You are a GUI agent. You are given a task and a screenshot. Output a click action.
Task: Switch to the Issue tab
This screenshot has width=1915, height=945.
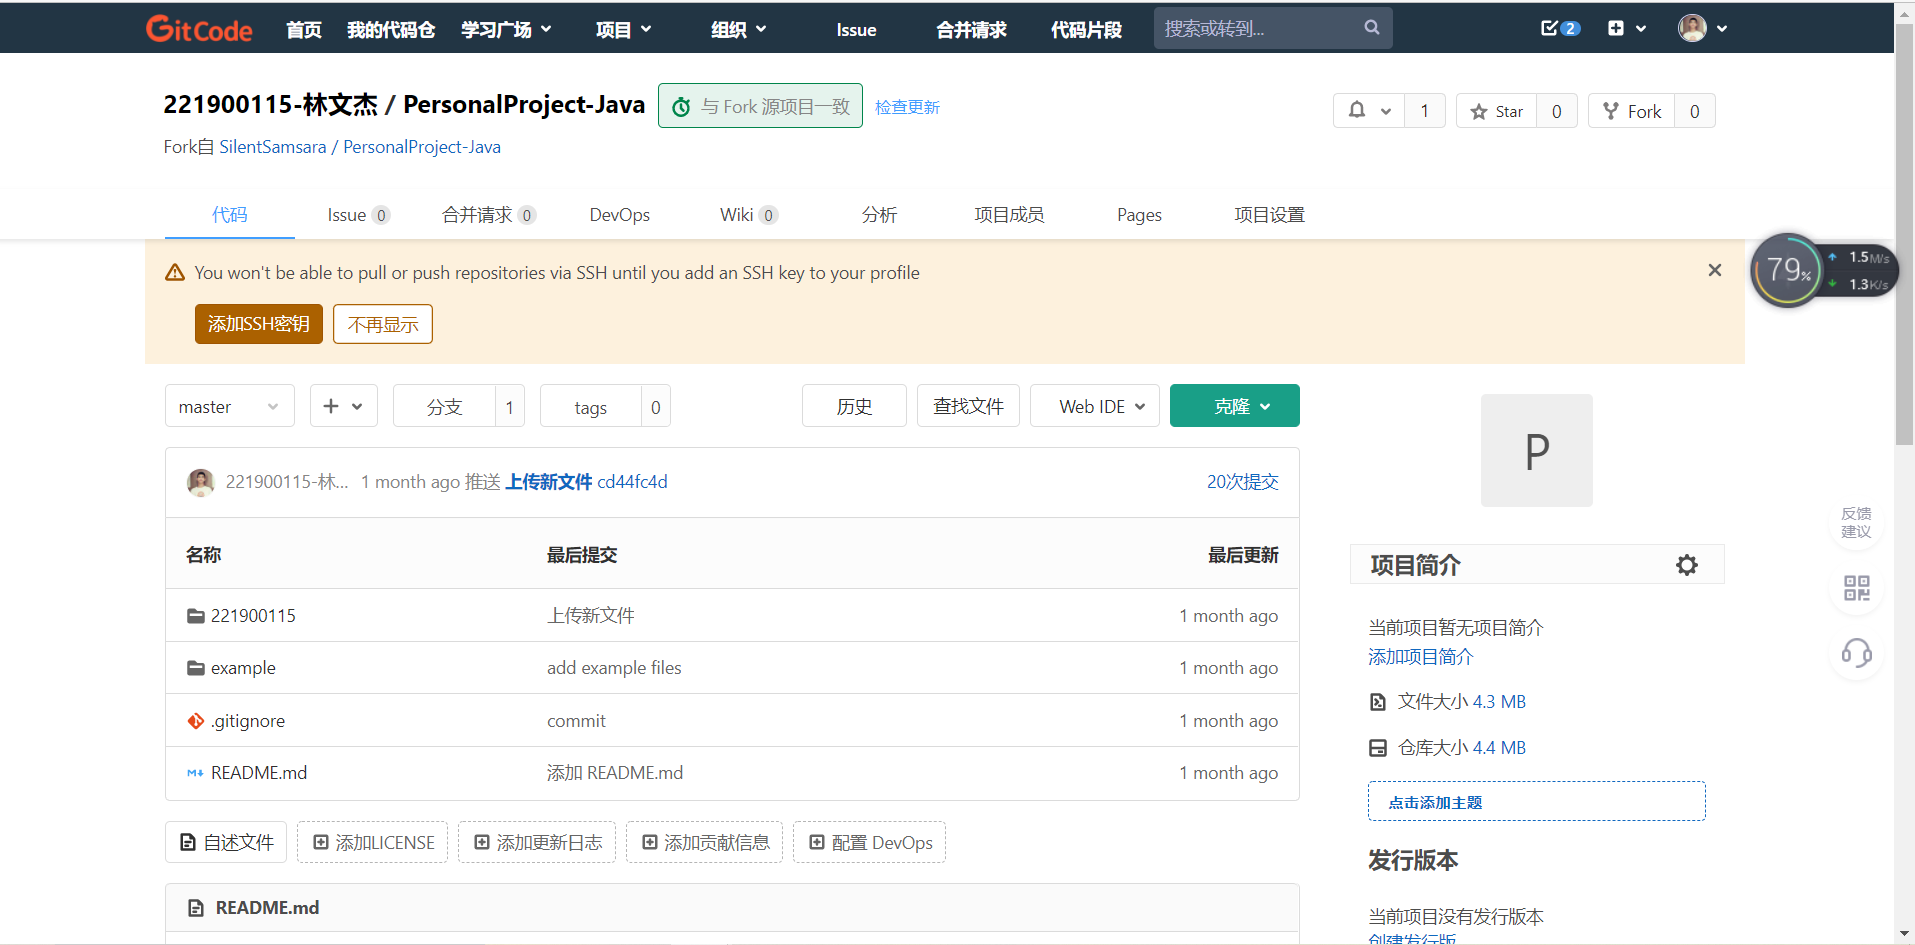pos(357,214)
